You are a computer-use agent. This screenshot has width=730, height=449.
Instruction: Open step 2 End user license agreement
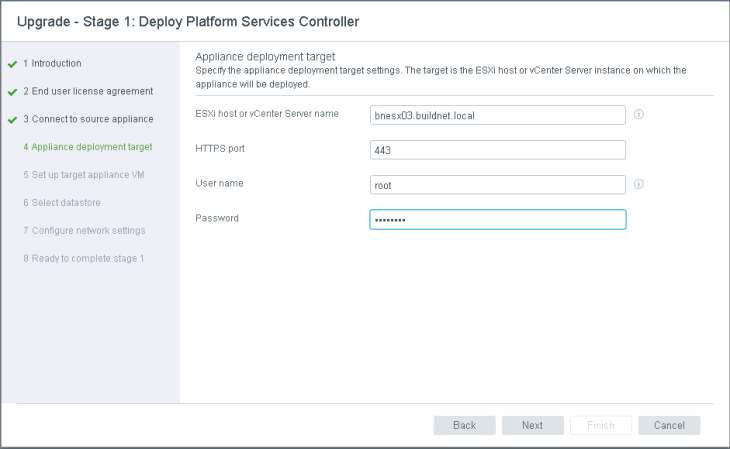88,92
